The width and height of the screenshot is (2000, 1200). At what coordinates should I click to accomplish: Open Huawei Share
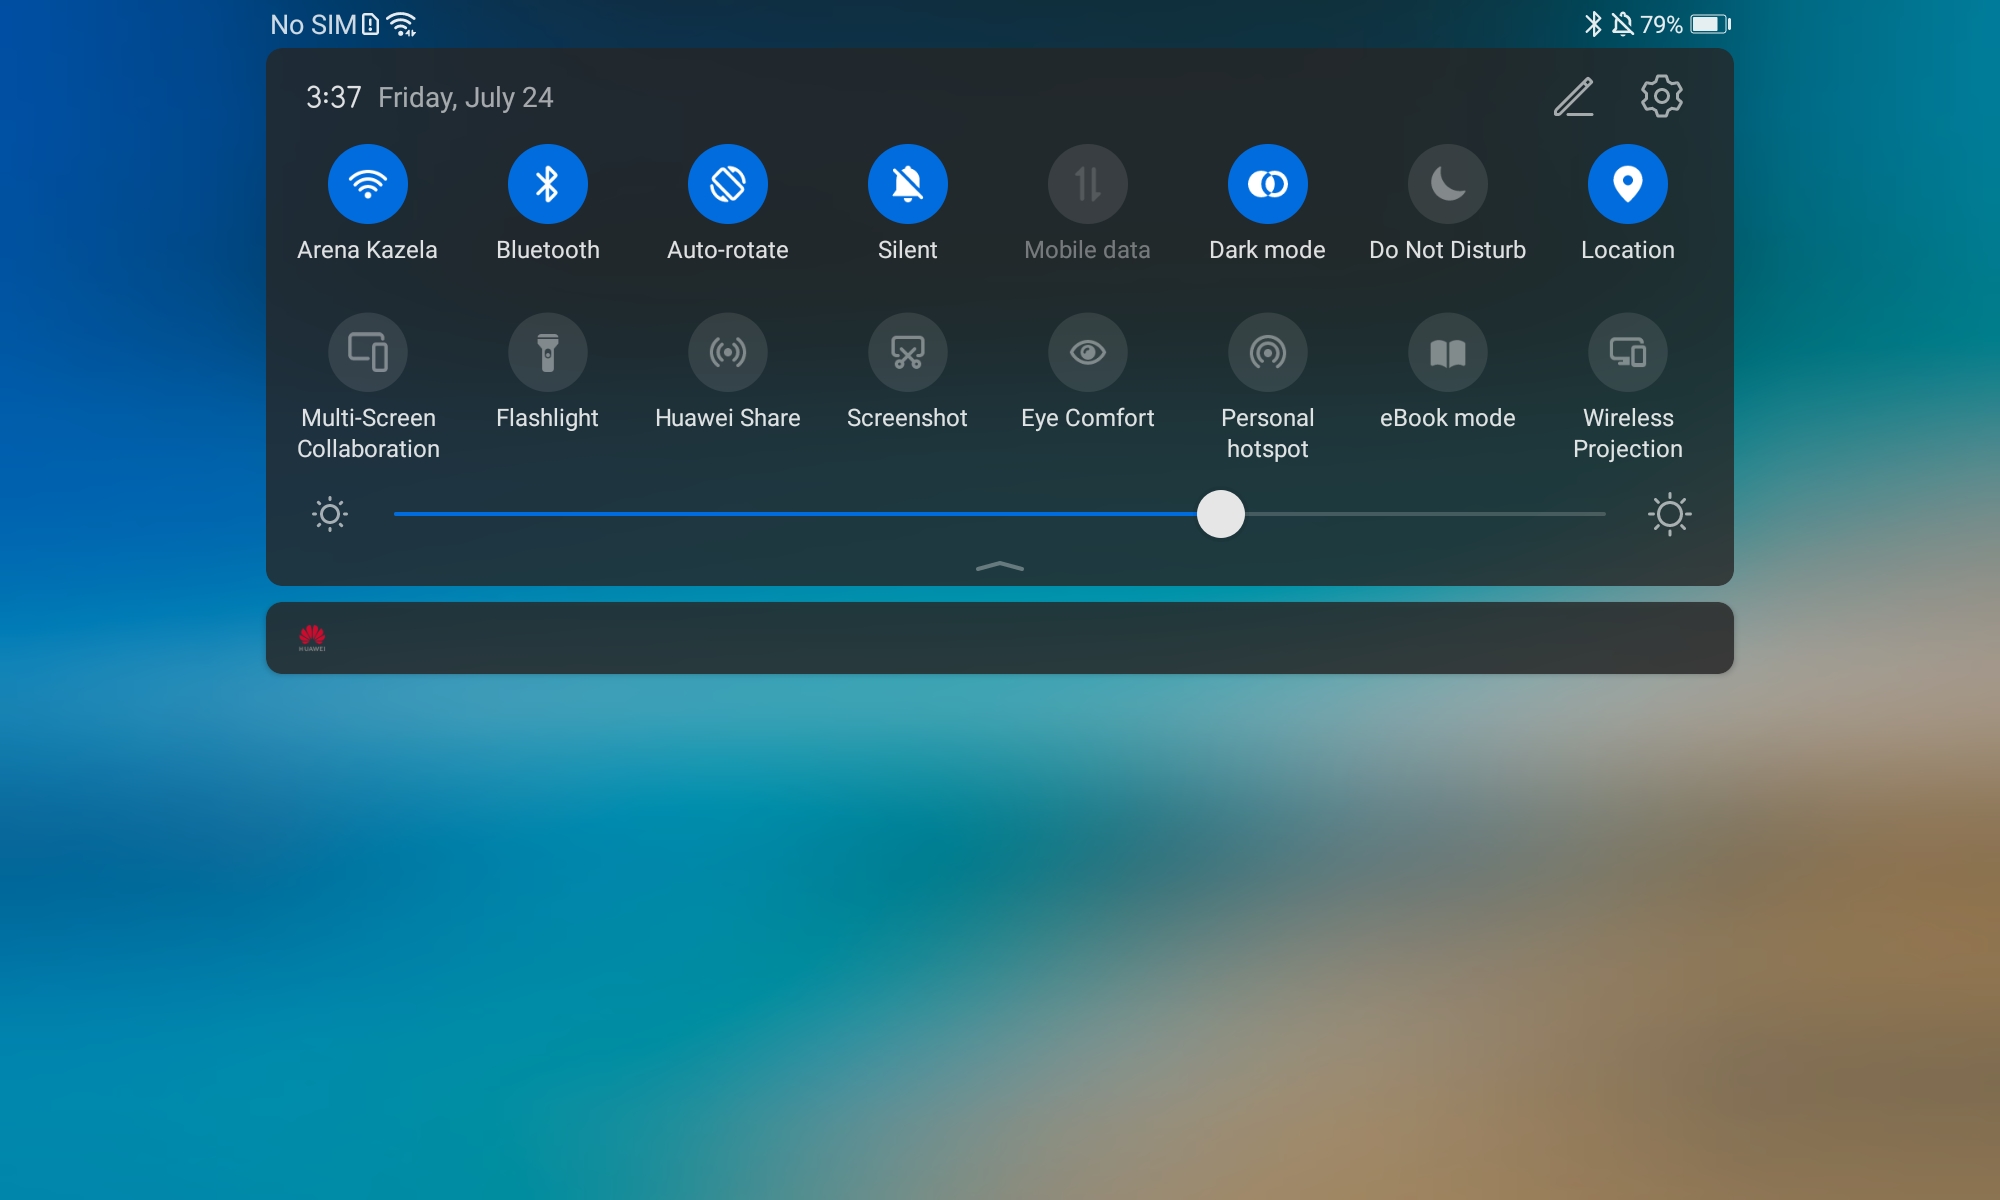(x=728, y=352)
